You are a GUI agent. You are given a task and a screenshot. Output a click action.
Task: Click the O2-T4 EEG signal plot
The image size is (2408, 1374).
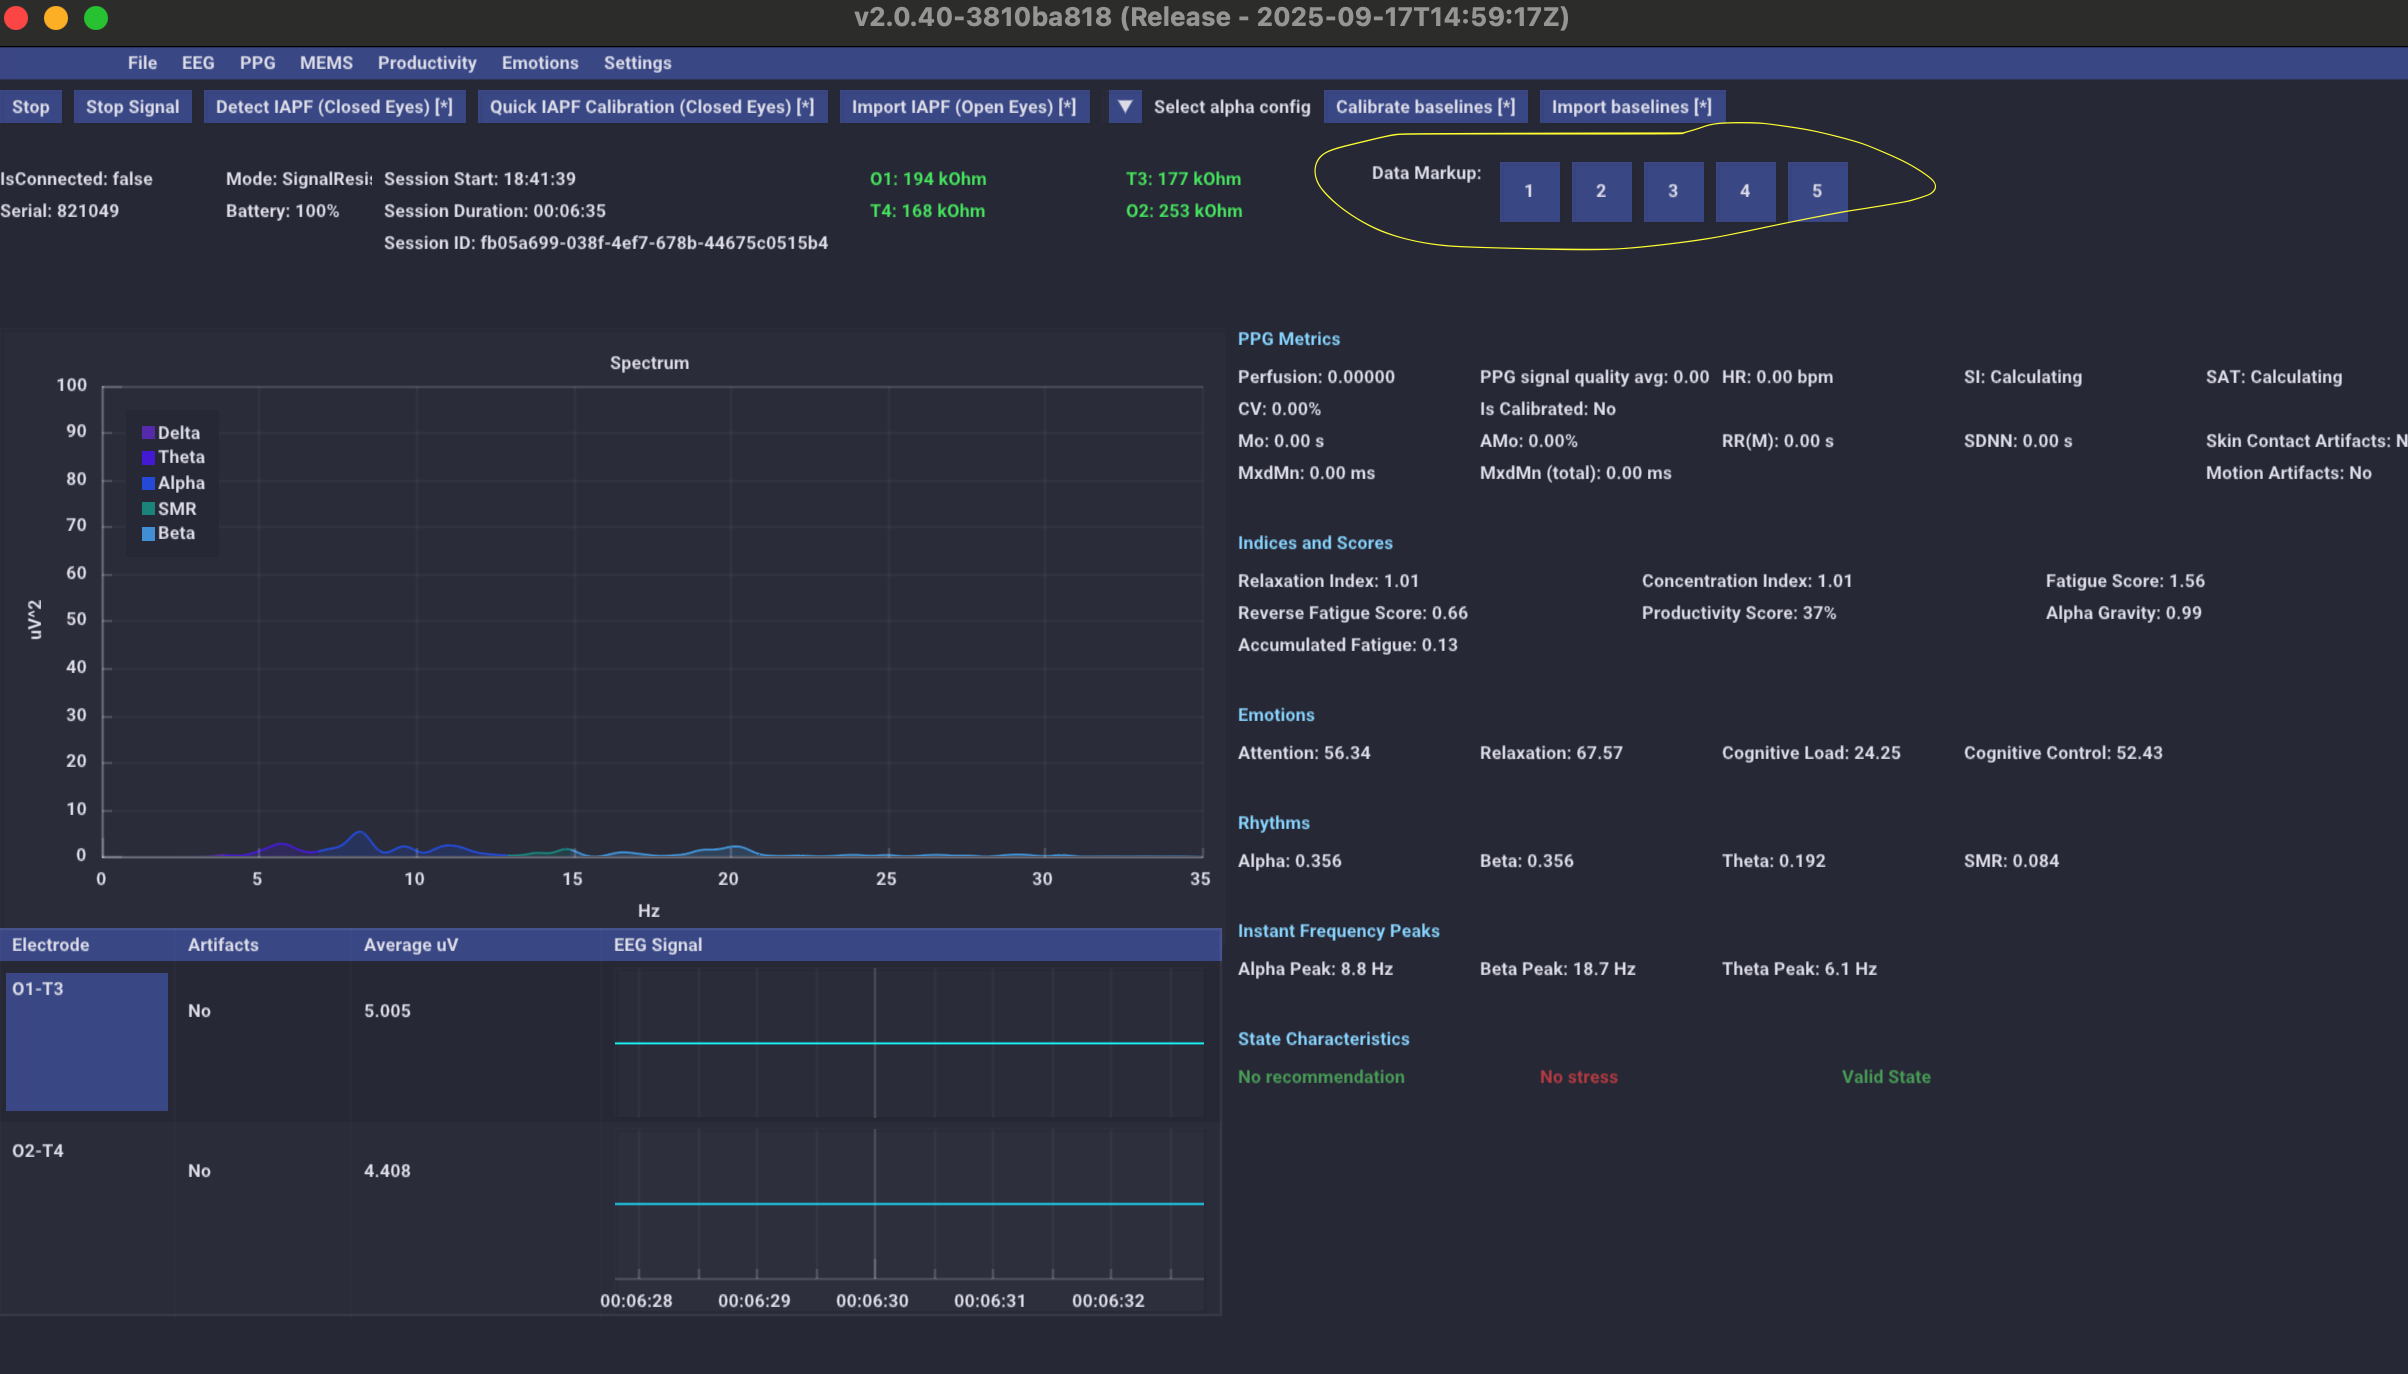pyautogui.click(x=909, y=1204)
